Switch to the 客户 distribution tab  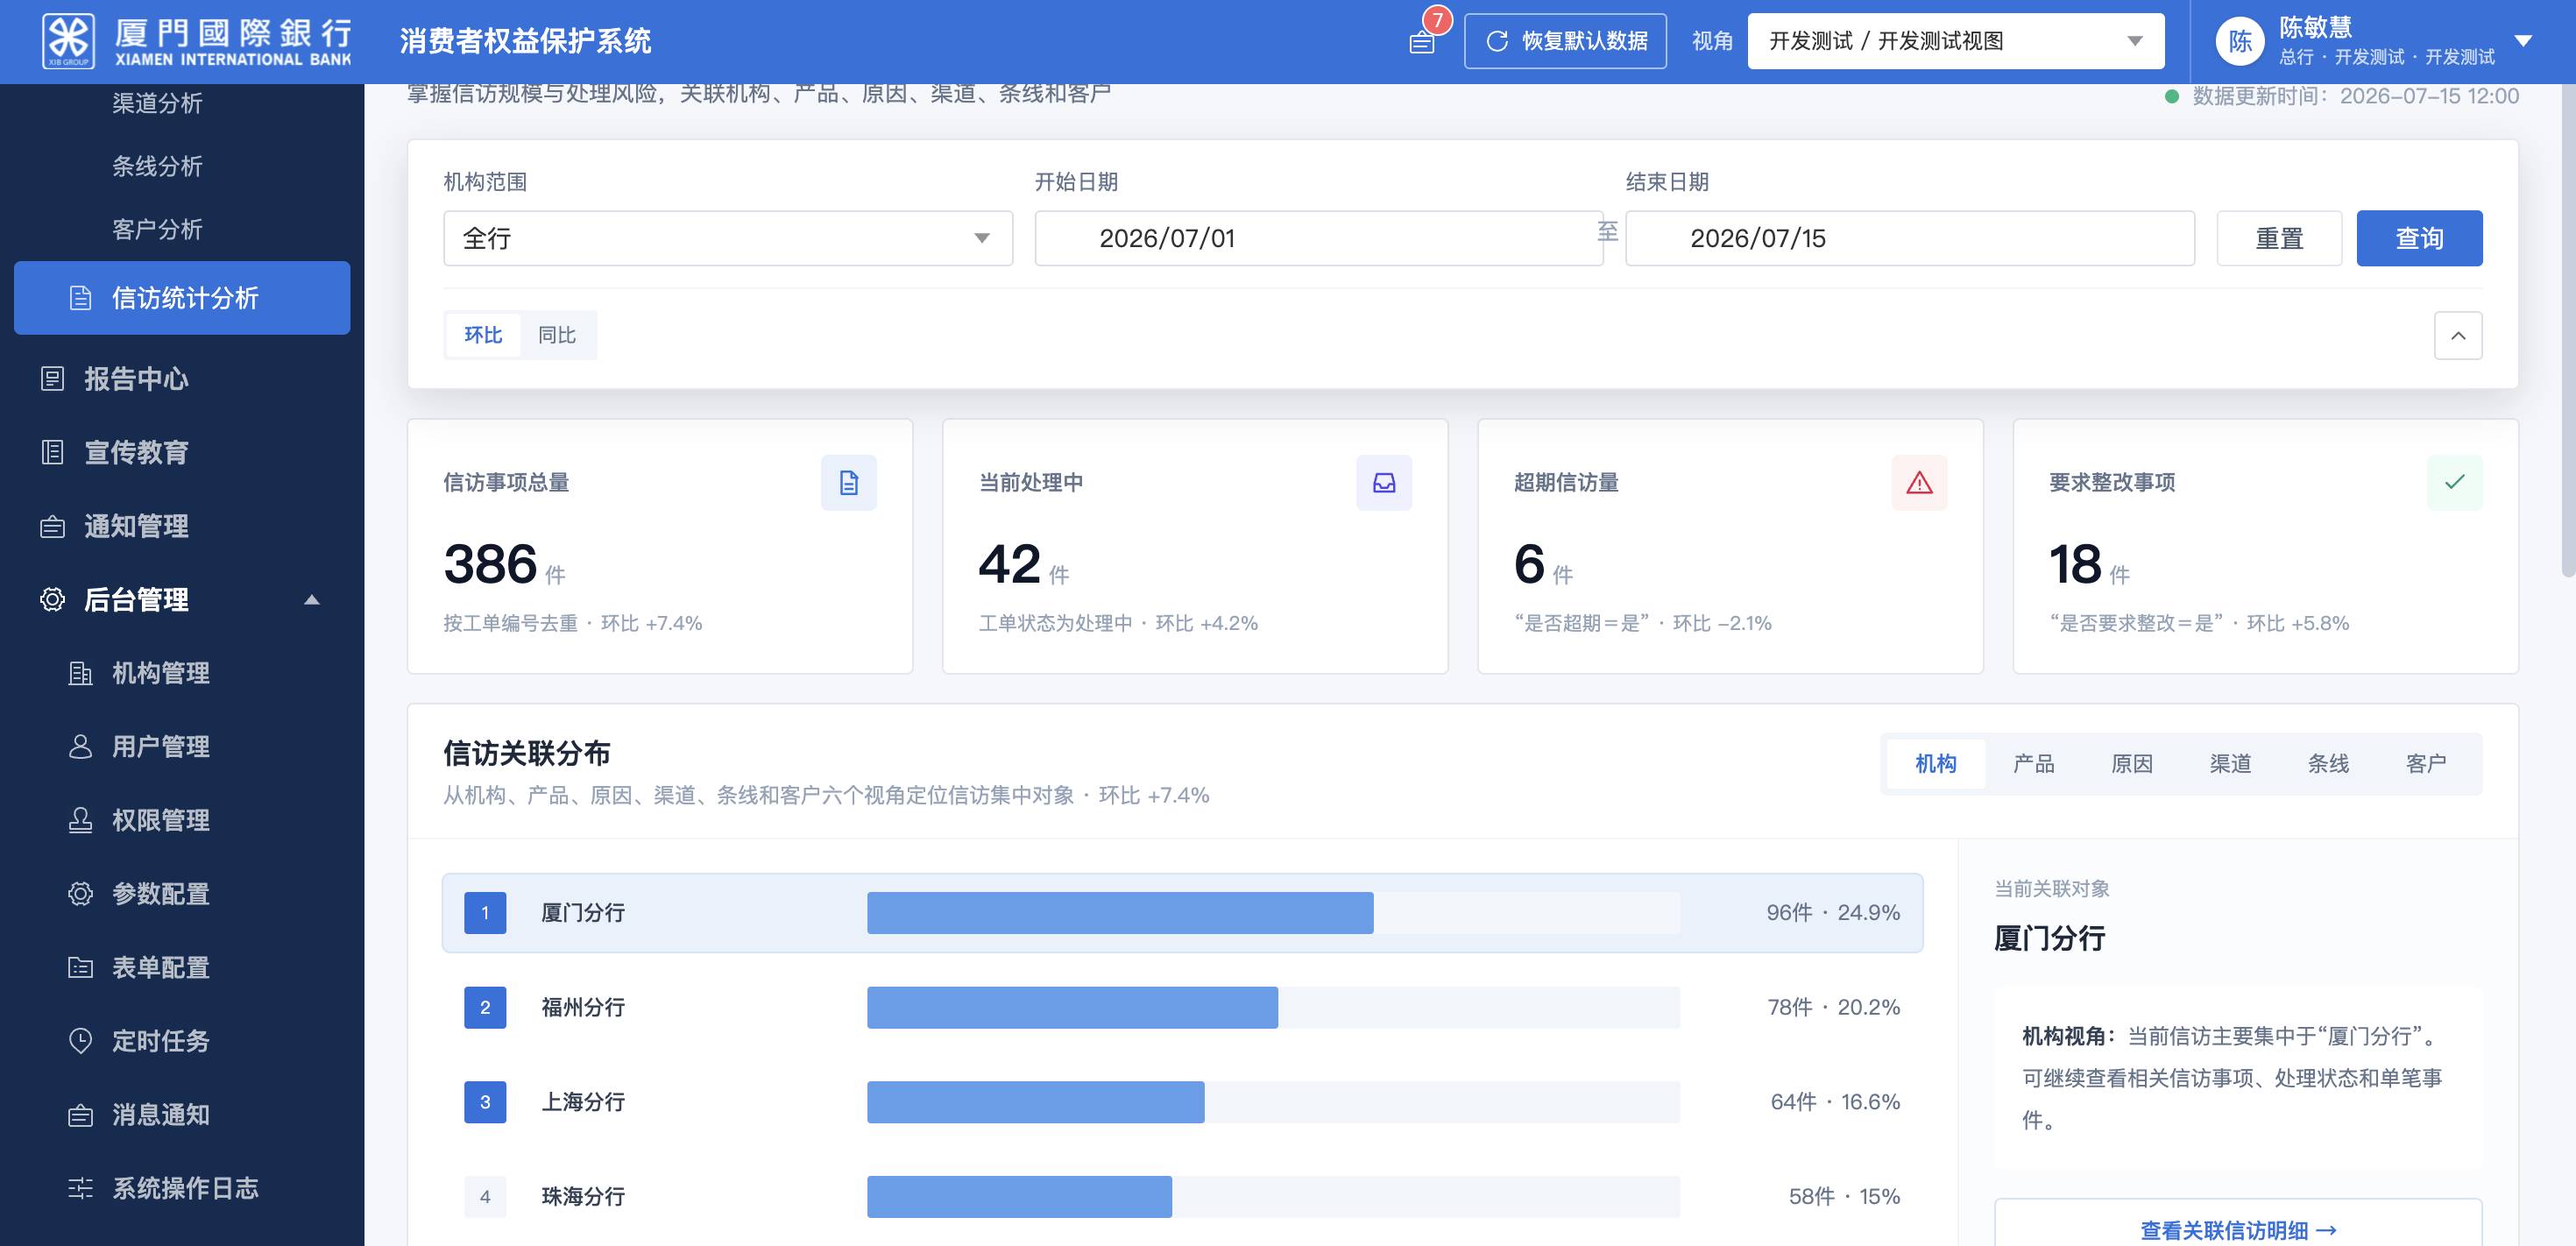(x=2426, y=764)
